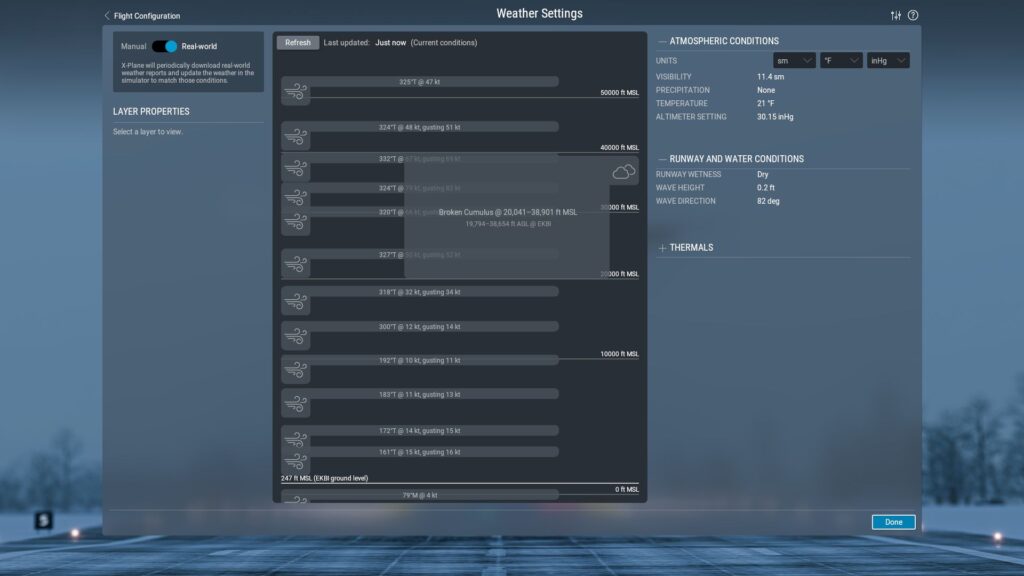Viewport: 1024px width, 576px height.
Task: Choose wind icon for 183°T @ 11 kt
Action: [x=295, y=405]
